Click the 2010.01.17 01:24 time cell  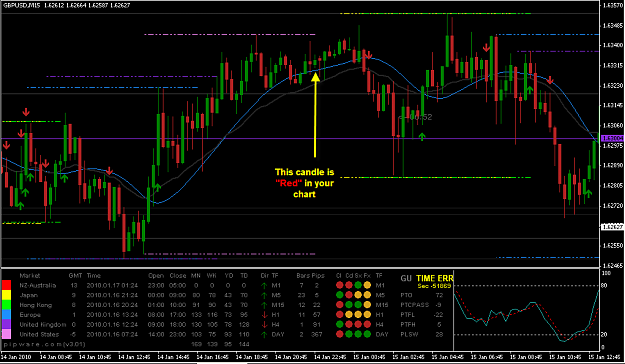(x=112, y=285)
